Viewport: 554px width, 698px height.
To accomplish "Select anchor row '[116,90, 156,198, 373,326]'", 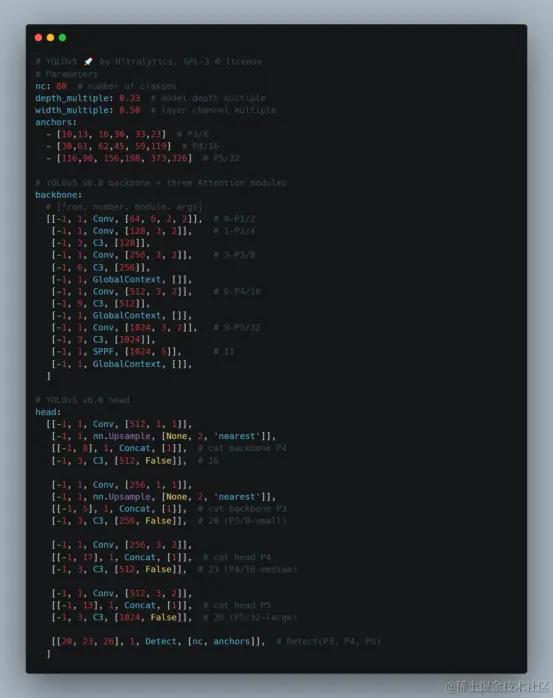I will coord(142,158).
